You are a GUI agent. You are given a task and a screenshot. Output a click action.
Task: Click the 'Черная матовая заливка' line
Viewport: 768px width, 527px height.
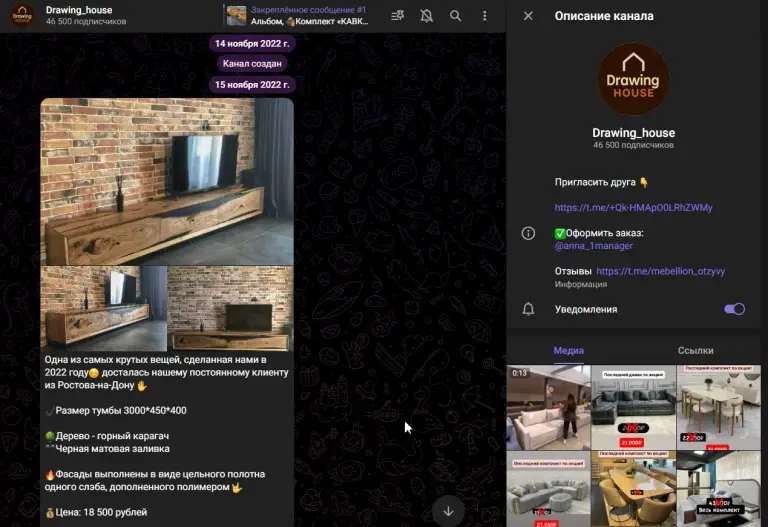(112, 449)
